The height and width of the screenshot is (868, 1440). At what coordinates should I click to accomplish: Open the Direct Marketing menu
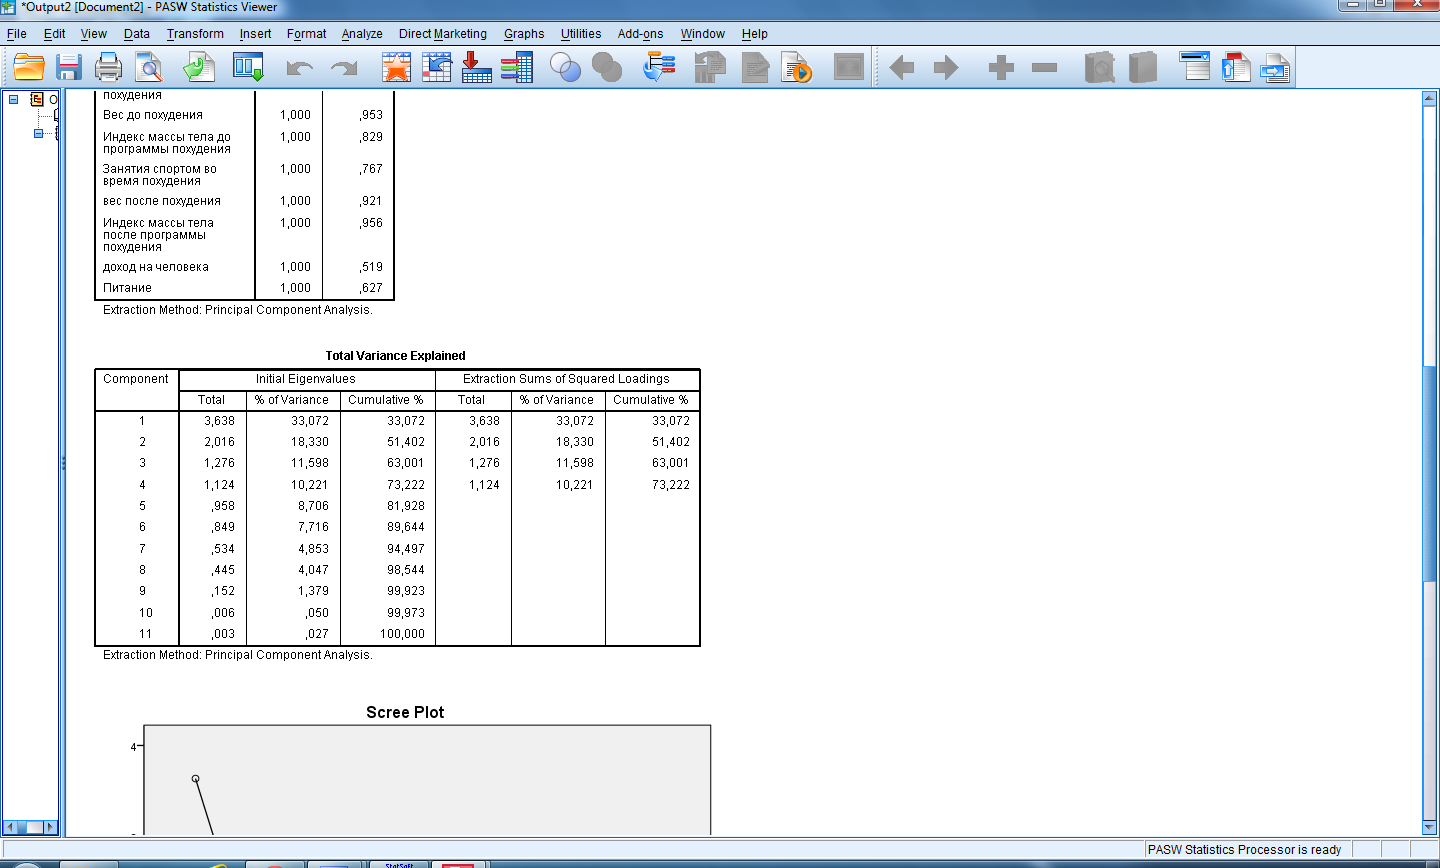[x=443, y=34]
